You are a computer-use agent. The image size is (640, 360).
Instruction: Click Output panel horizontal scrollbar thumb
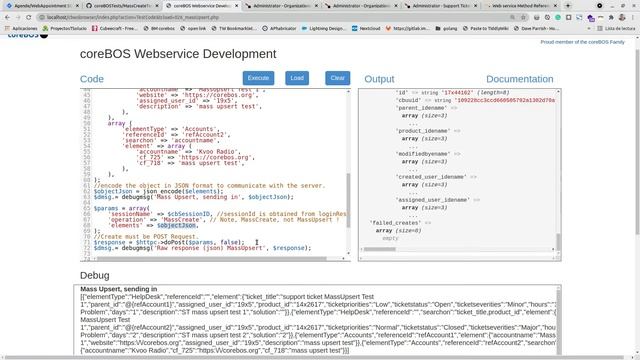pyautogui.click(x=380, y=249)
